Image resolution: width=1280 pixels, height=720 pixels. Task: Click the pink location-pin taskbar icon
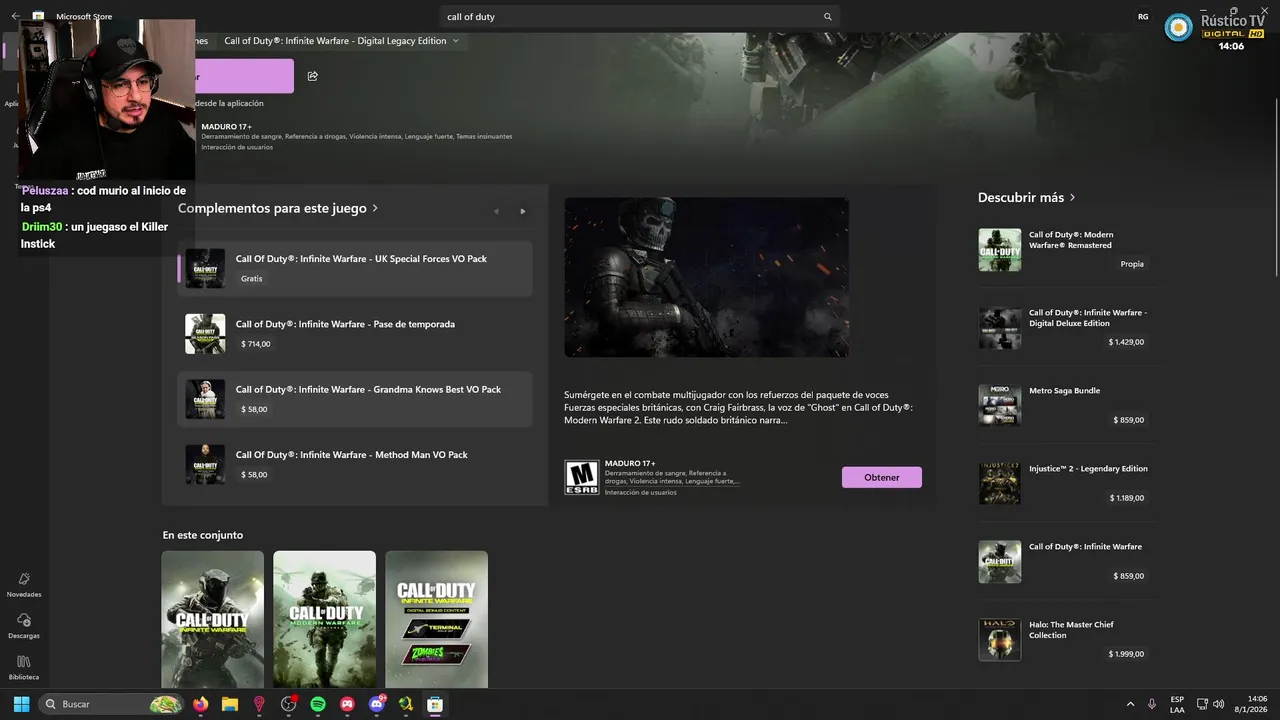259,704
